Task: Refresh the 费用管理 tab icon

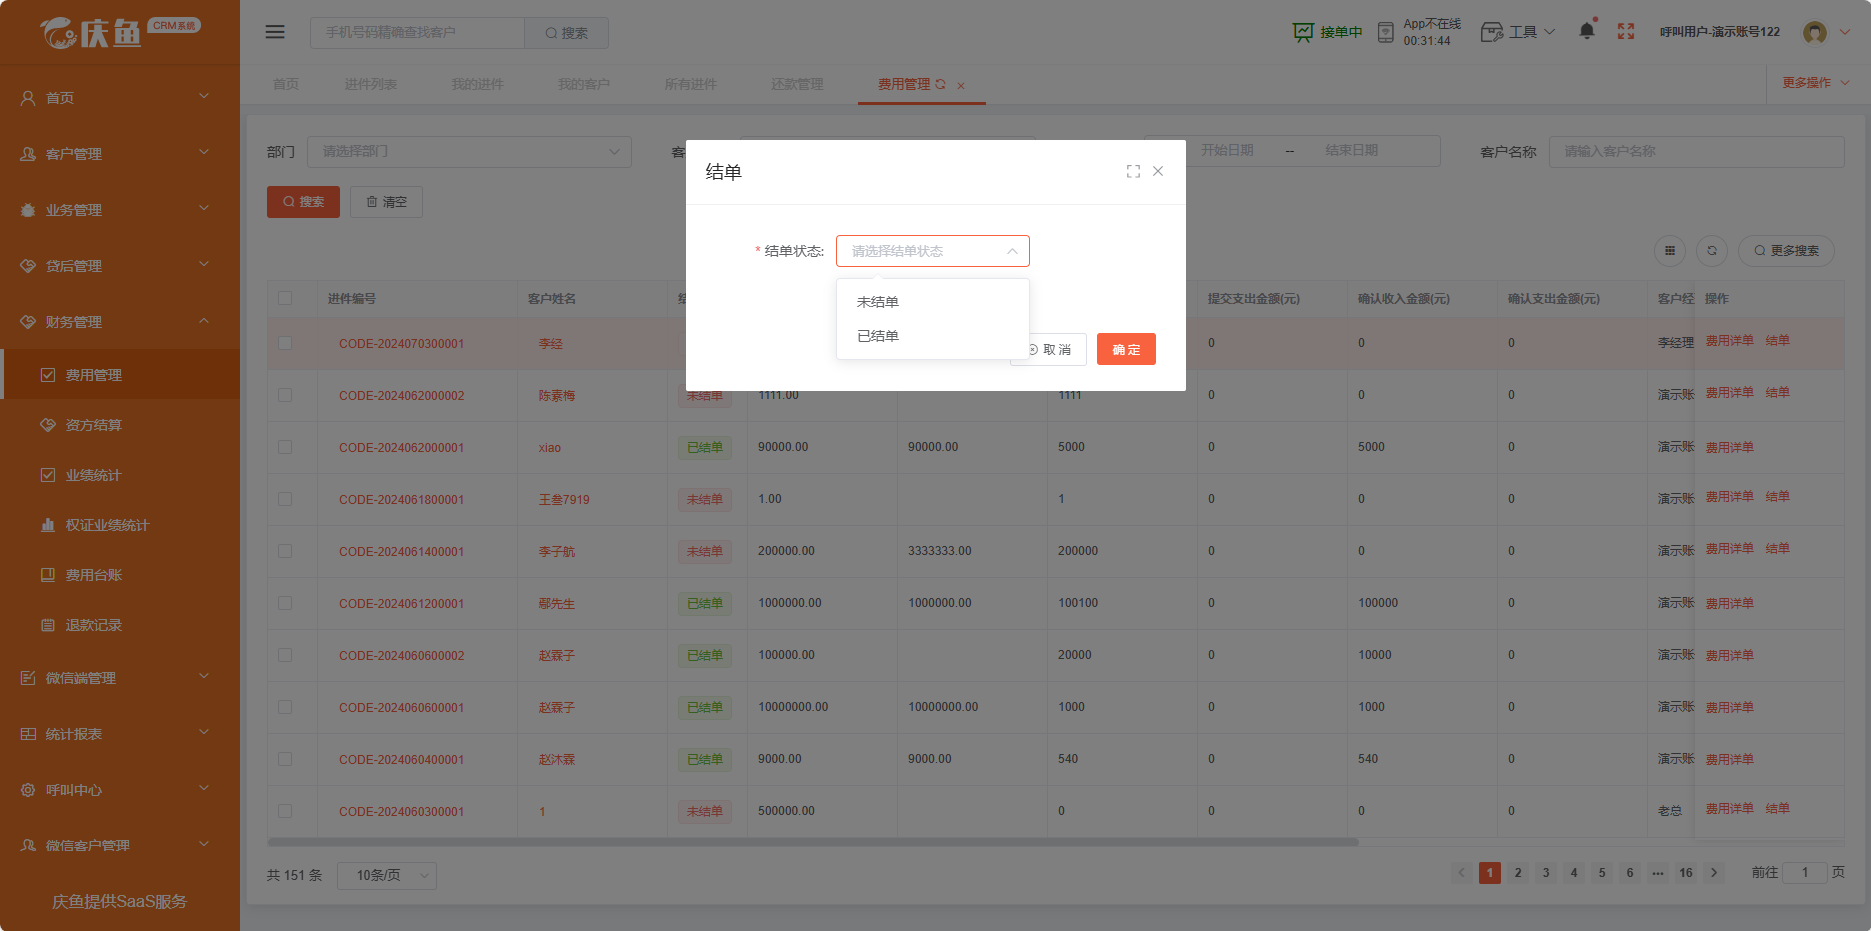Action: [940, 84]
